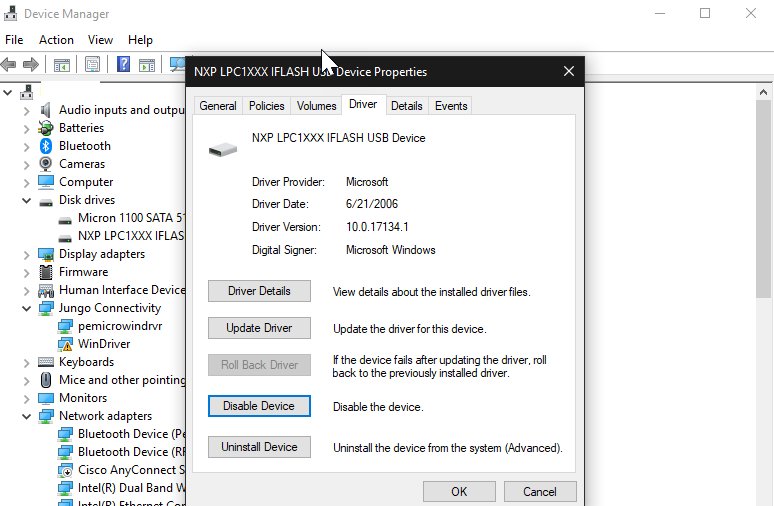Click the Batteries category icon
The width and height of the screenshot is (774, 506).
(x=46, y=128)
